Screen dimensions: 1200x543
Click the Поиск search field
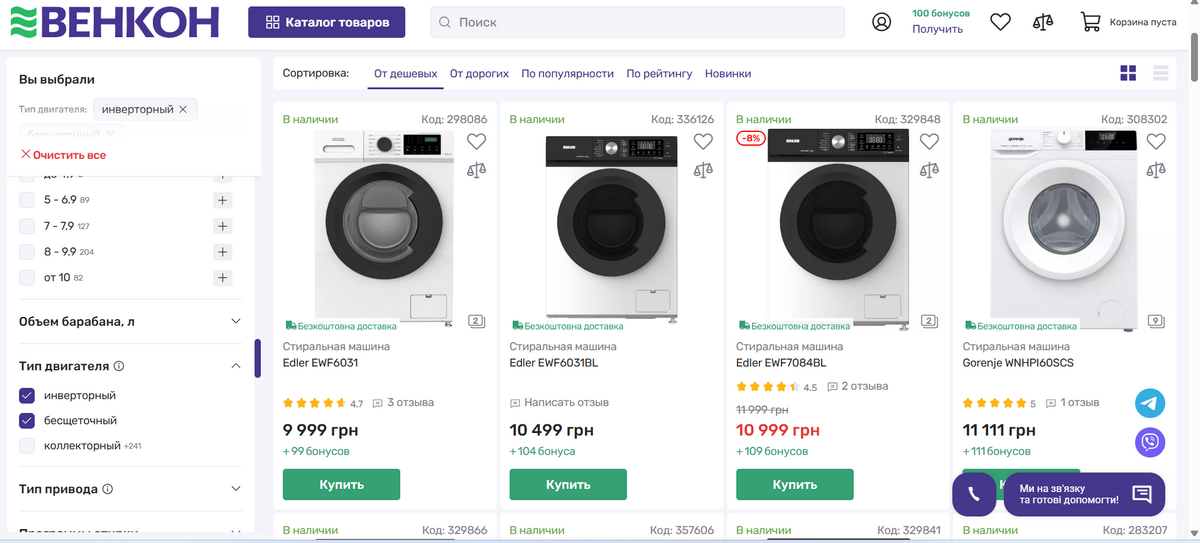pos(640,22)
